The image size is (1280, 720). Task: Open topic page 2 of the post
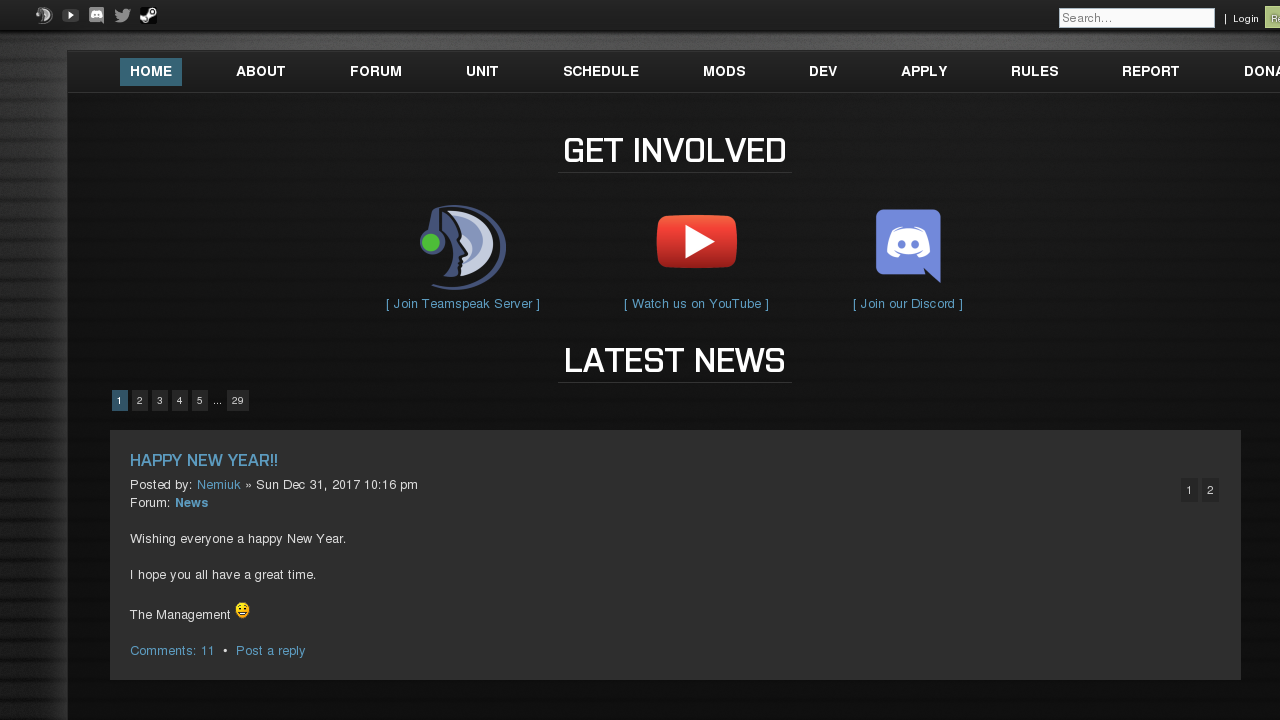pos(1210,490)
